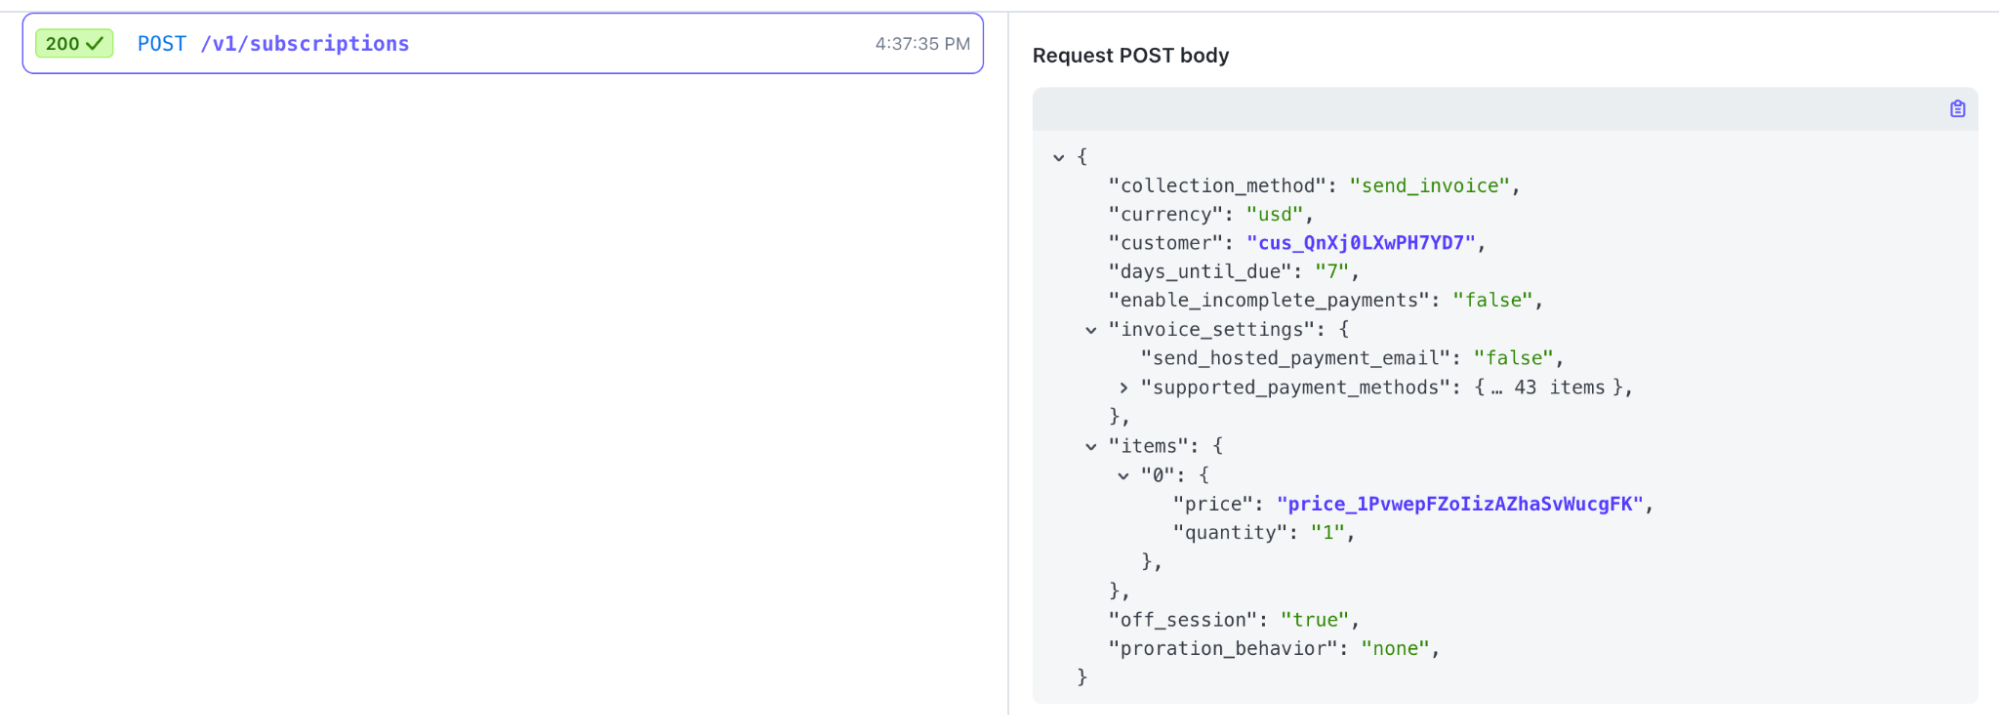Click the days_until_due value "7"
1999x716 pixels.
pos(1332,272)
